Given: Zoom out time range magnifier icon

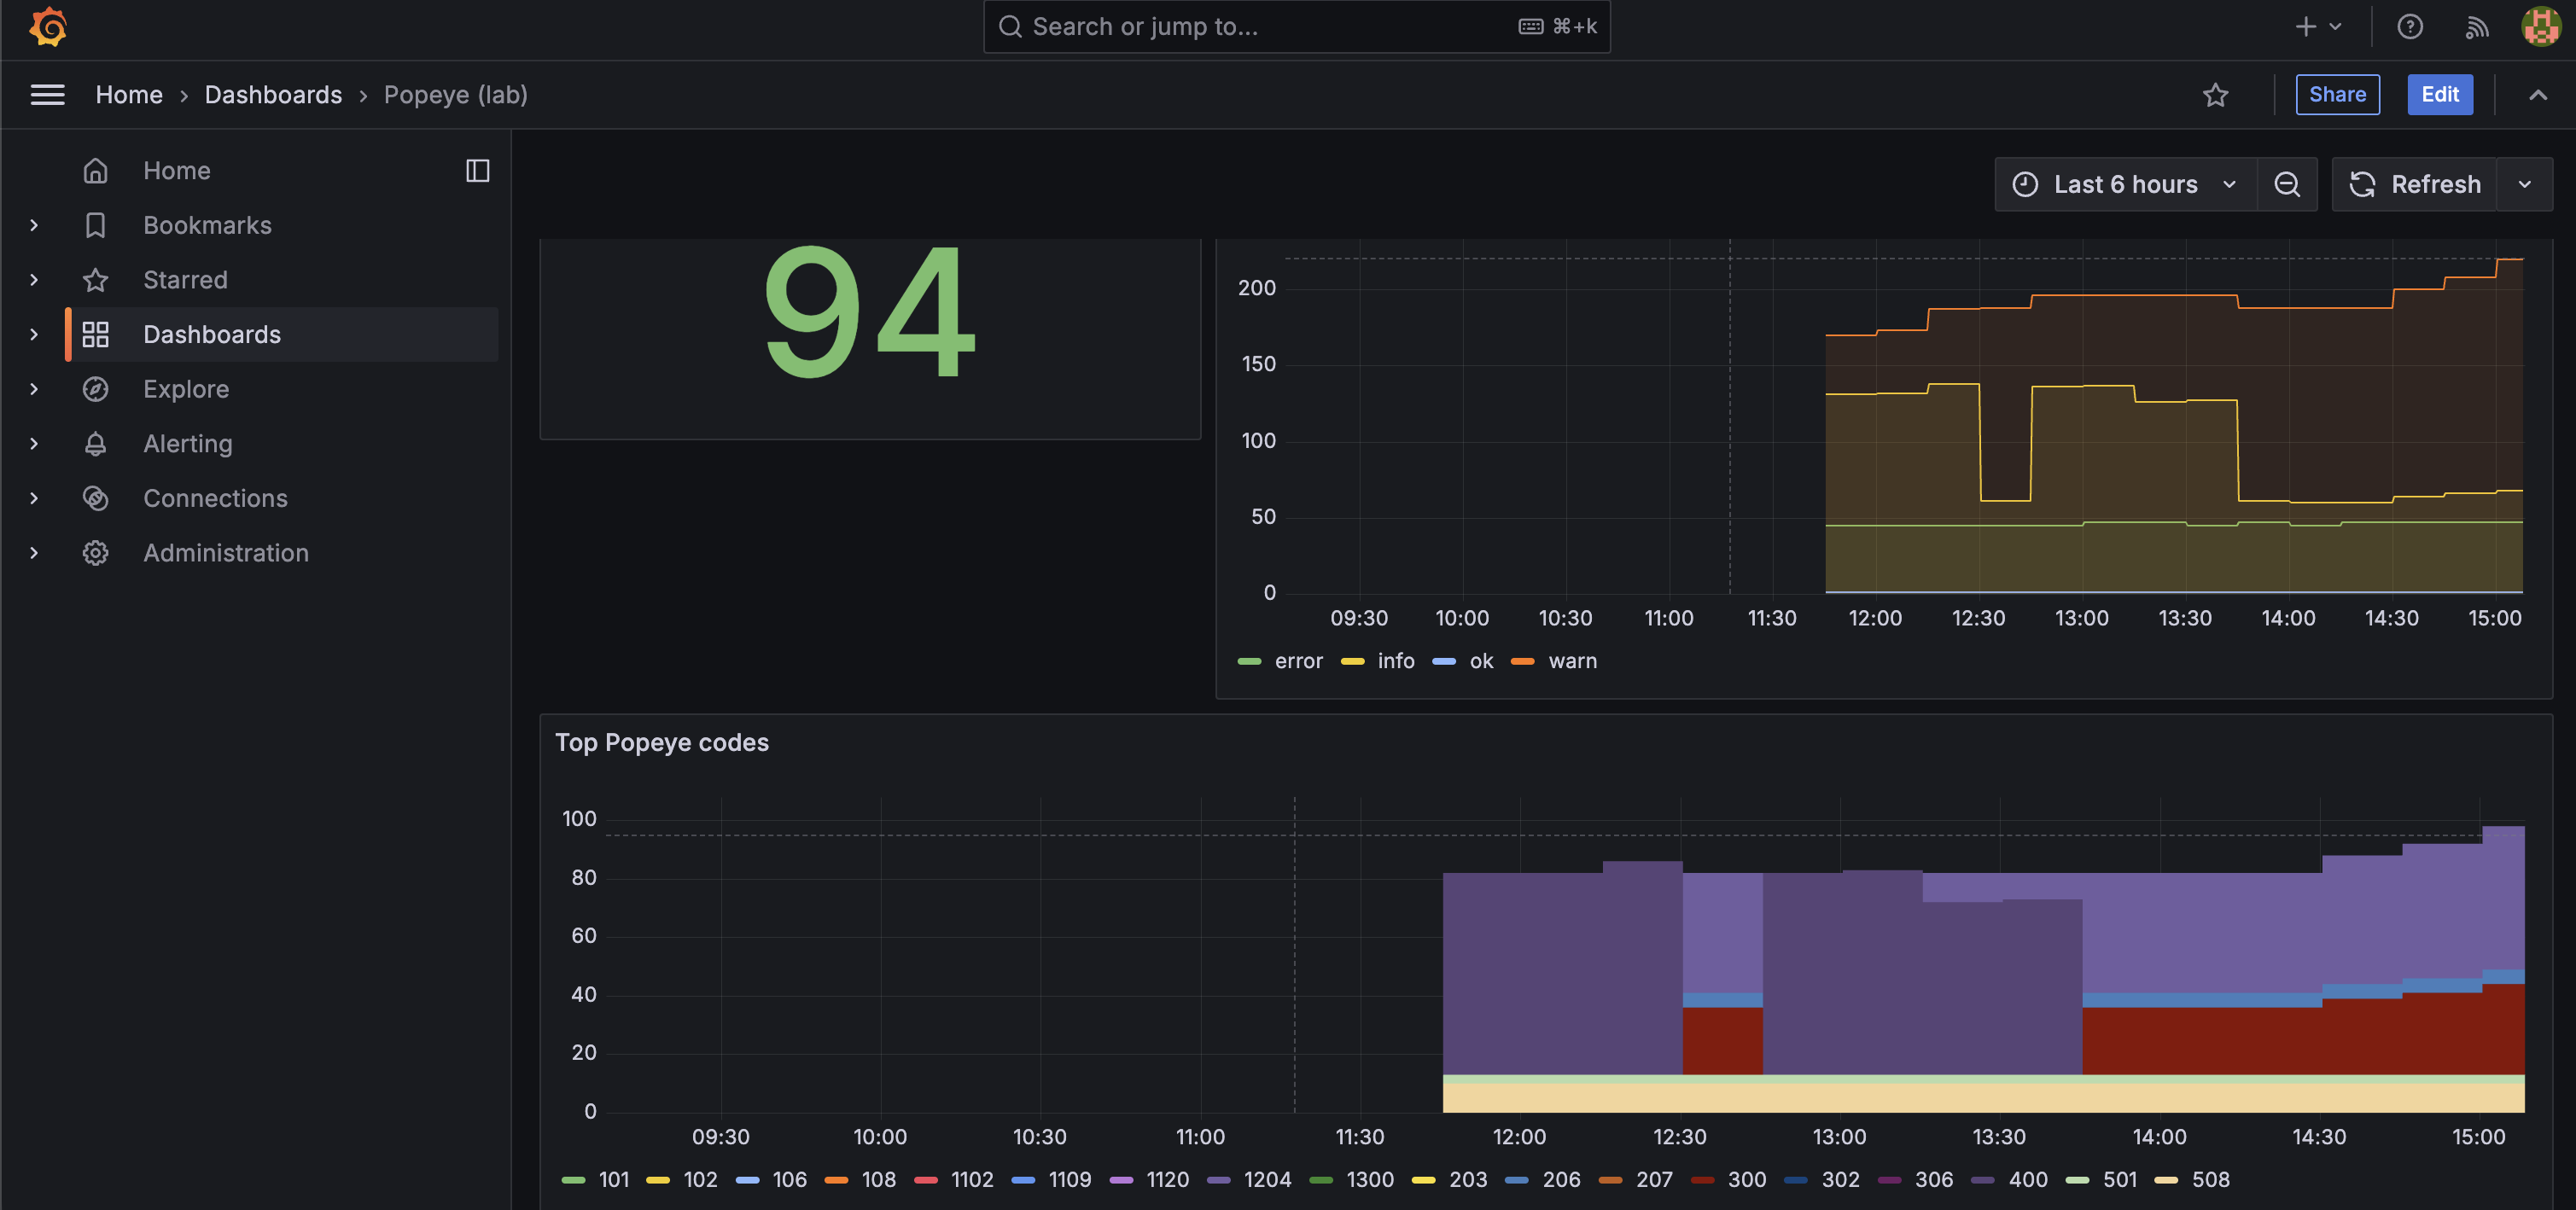Looking at the screenshot, I should point(2287,184).
